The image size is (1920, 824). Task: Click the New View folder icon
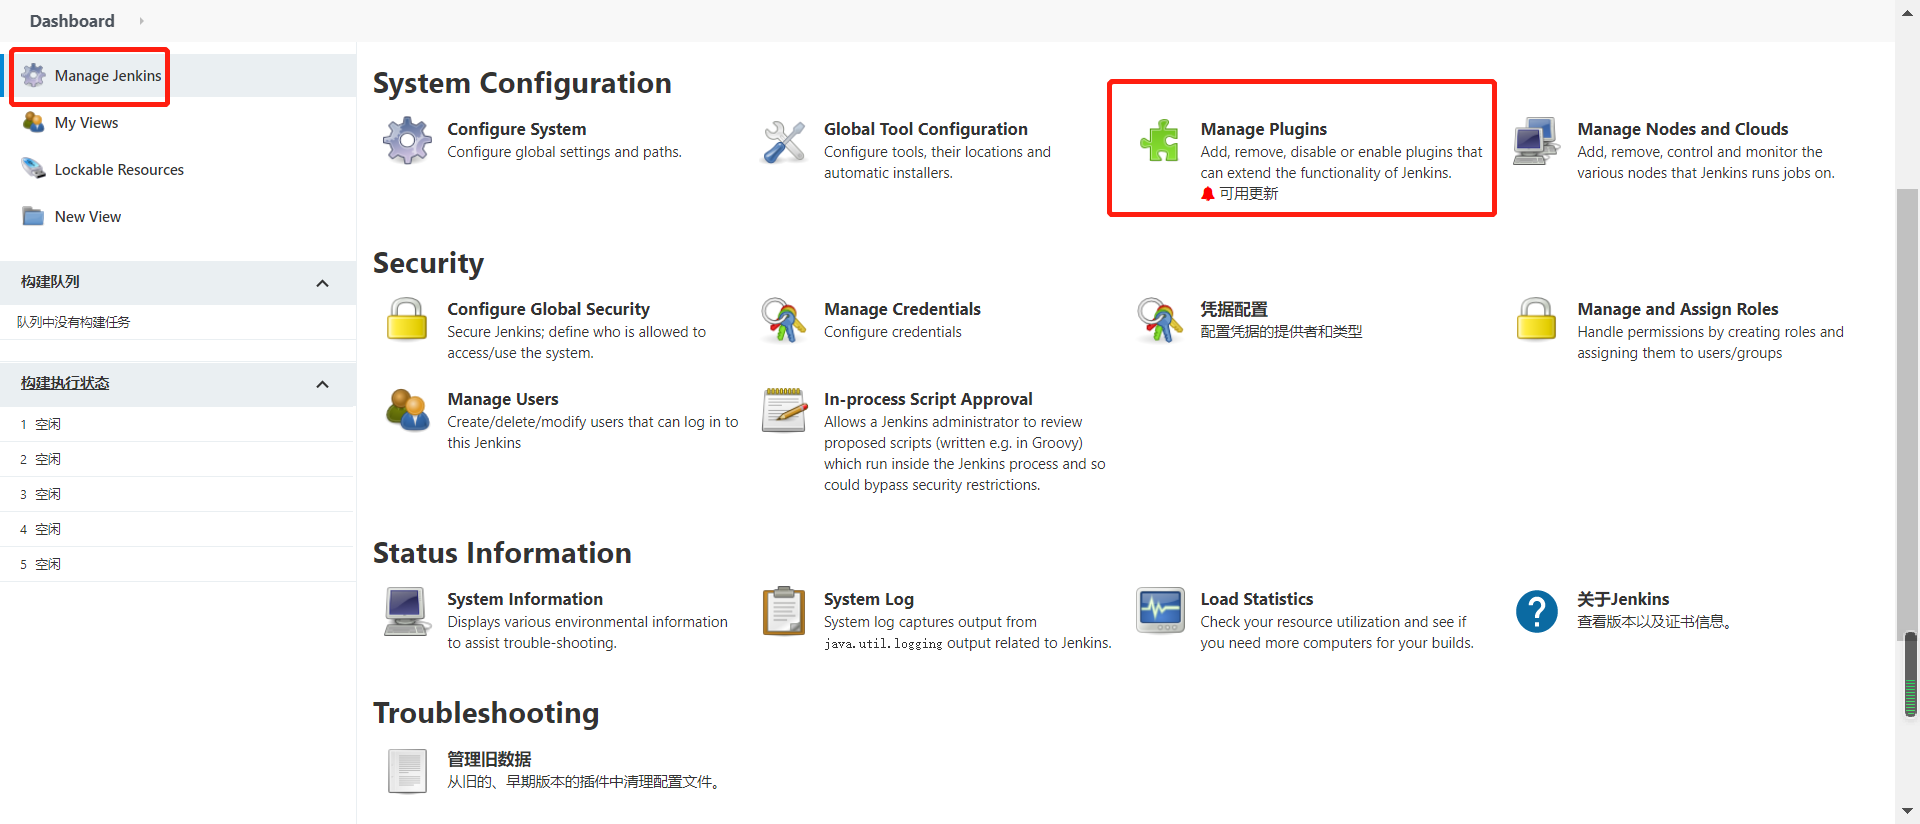[34, 216]
